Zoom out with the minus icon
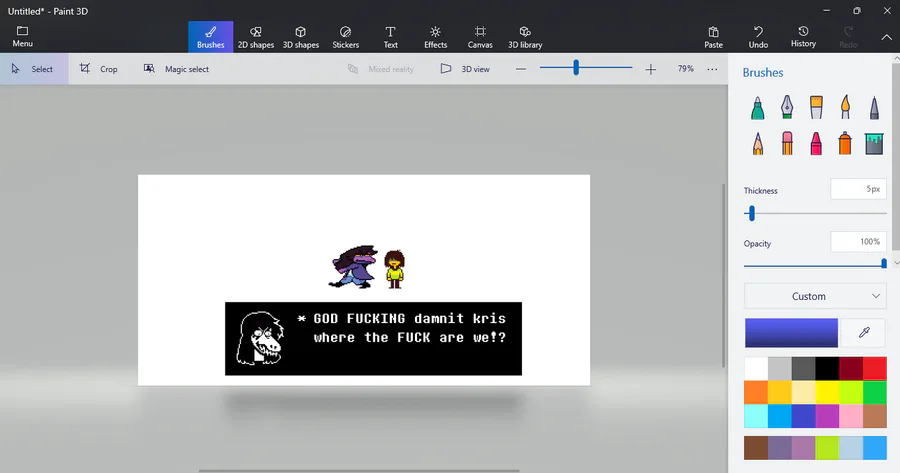 521,69
